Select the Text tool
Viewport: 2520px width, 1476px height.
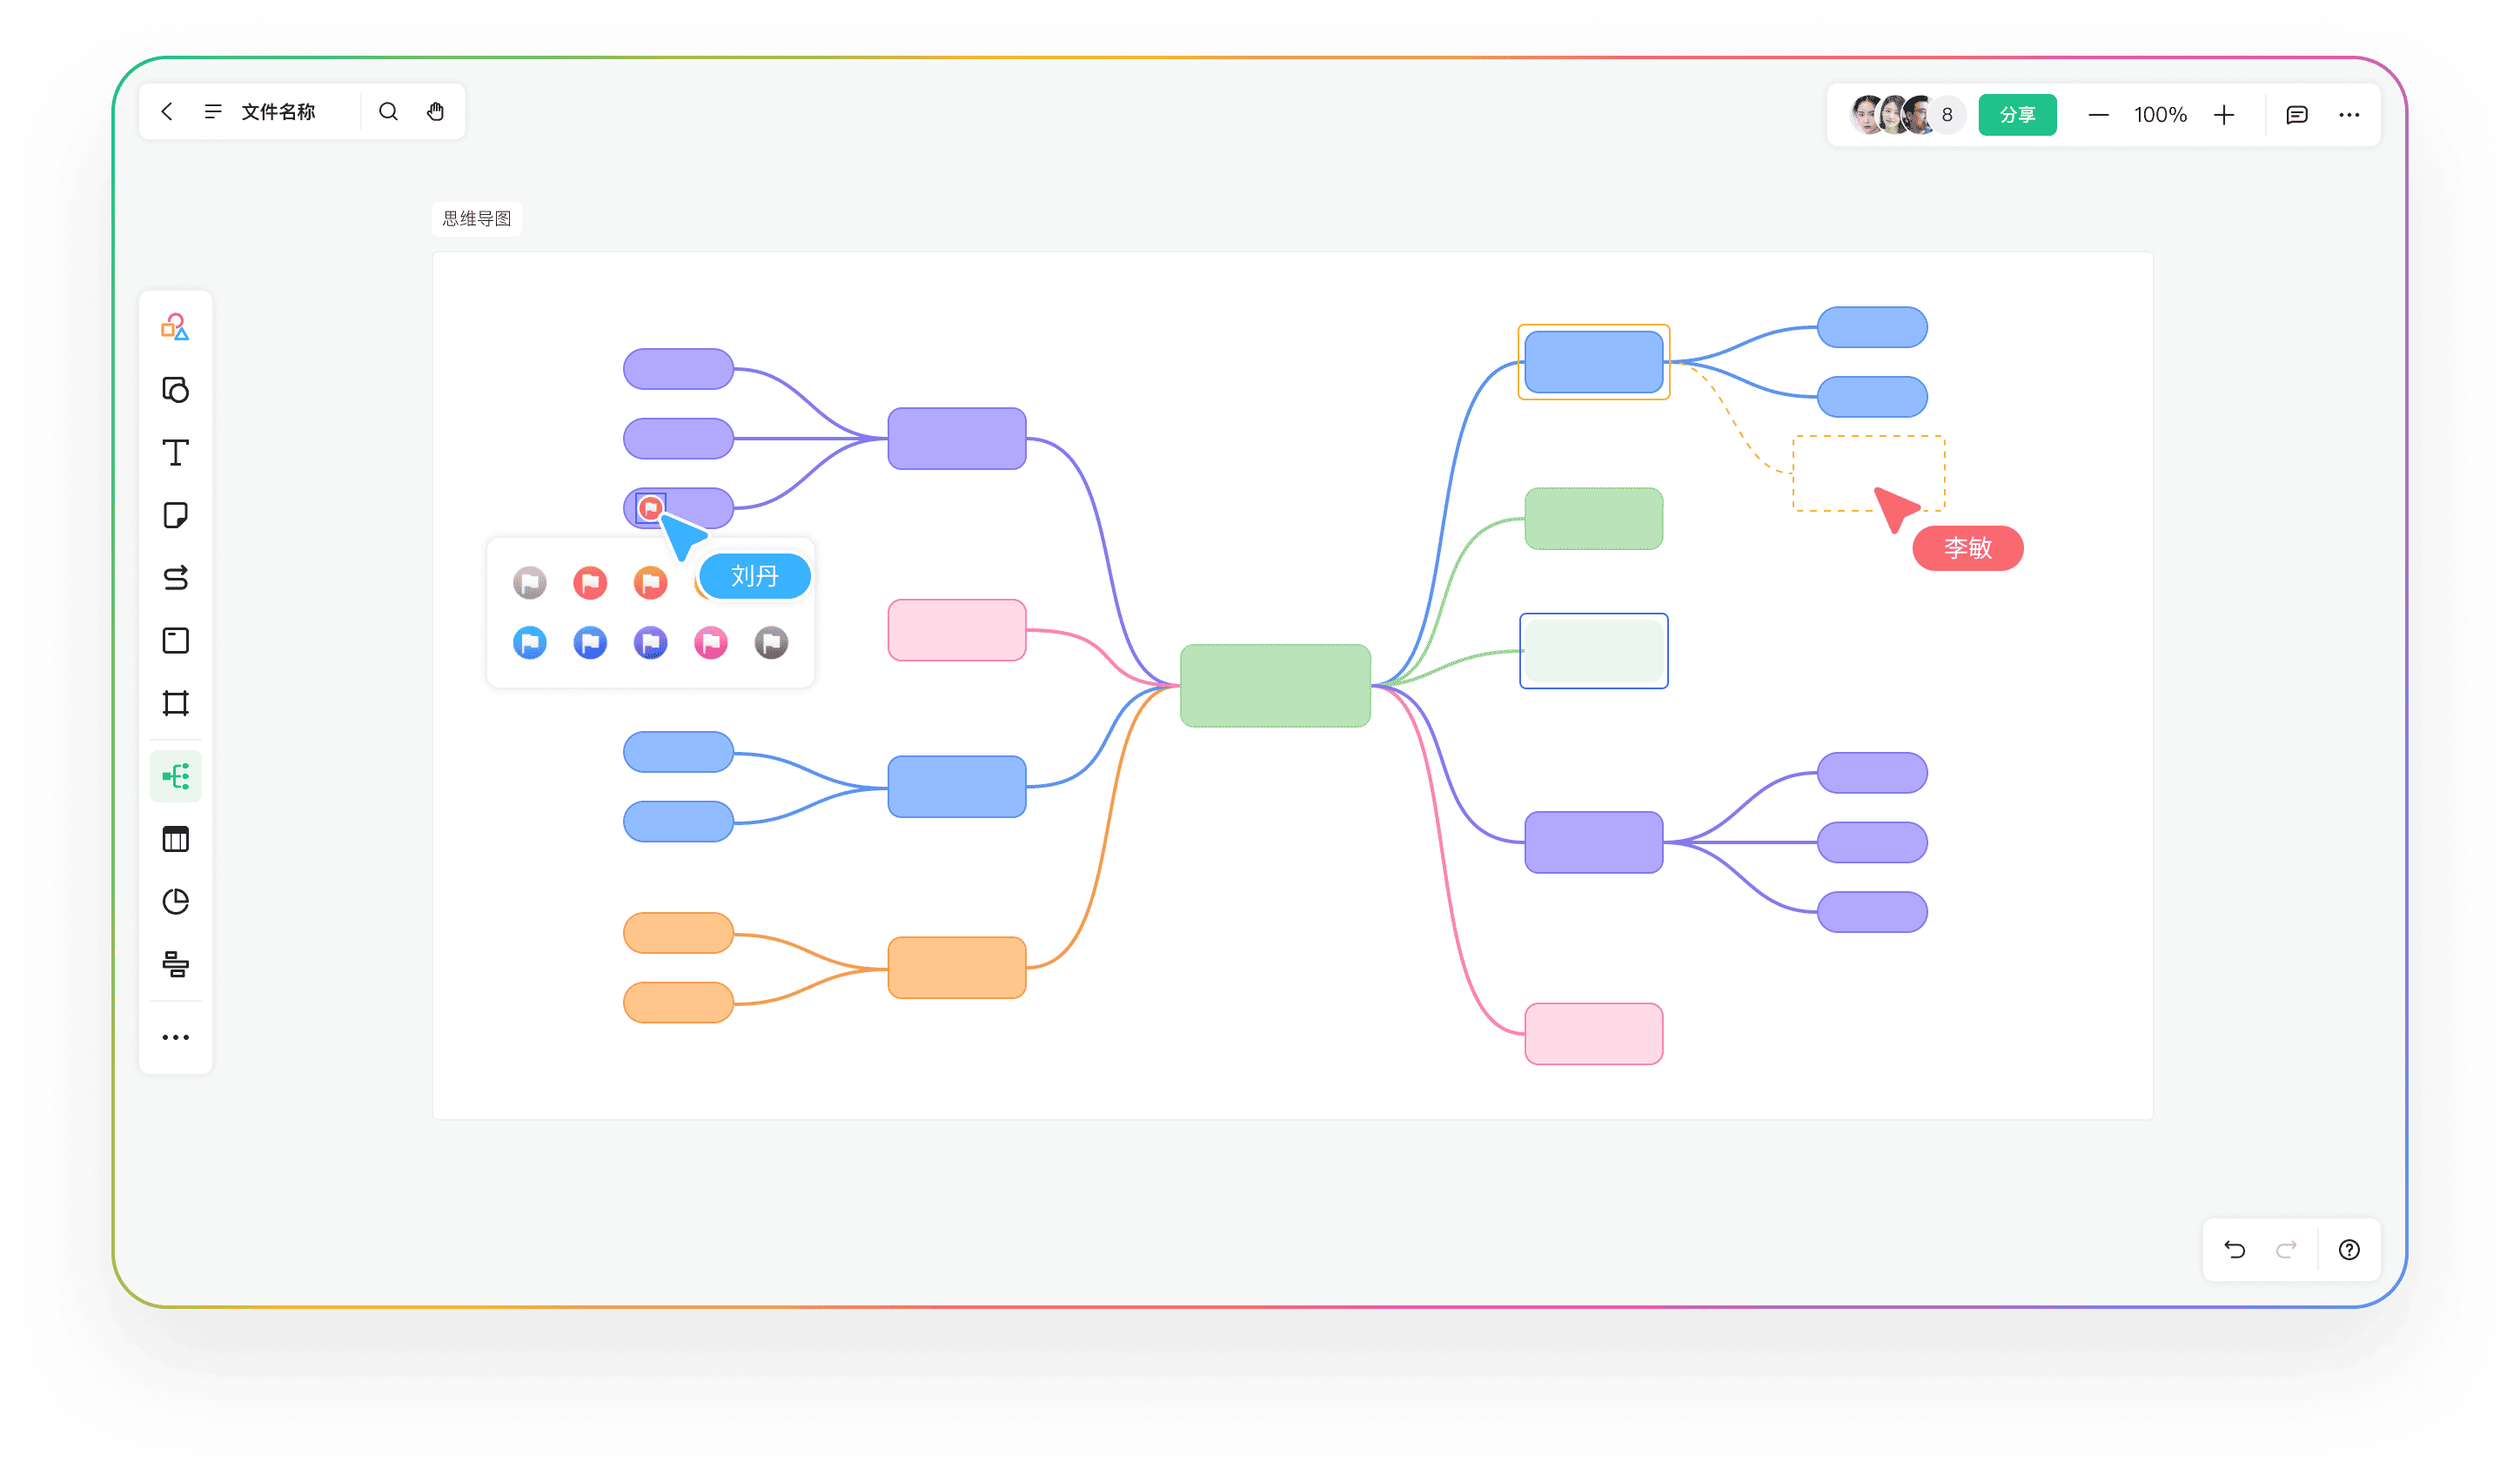click(x=175, y=452)
